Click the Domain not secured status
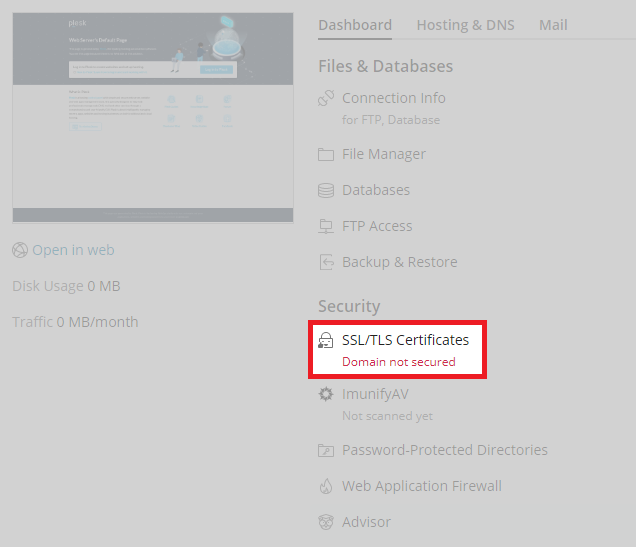Image resolution: width=636 pixels, height=547 pixels. [x=399, y=362]
